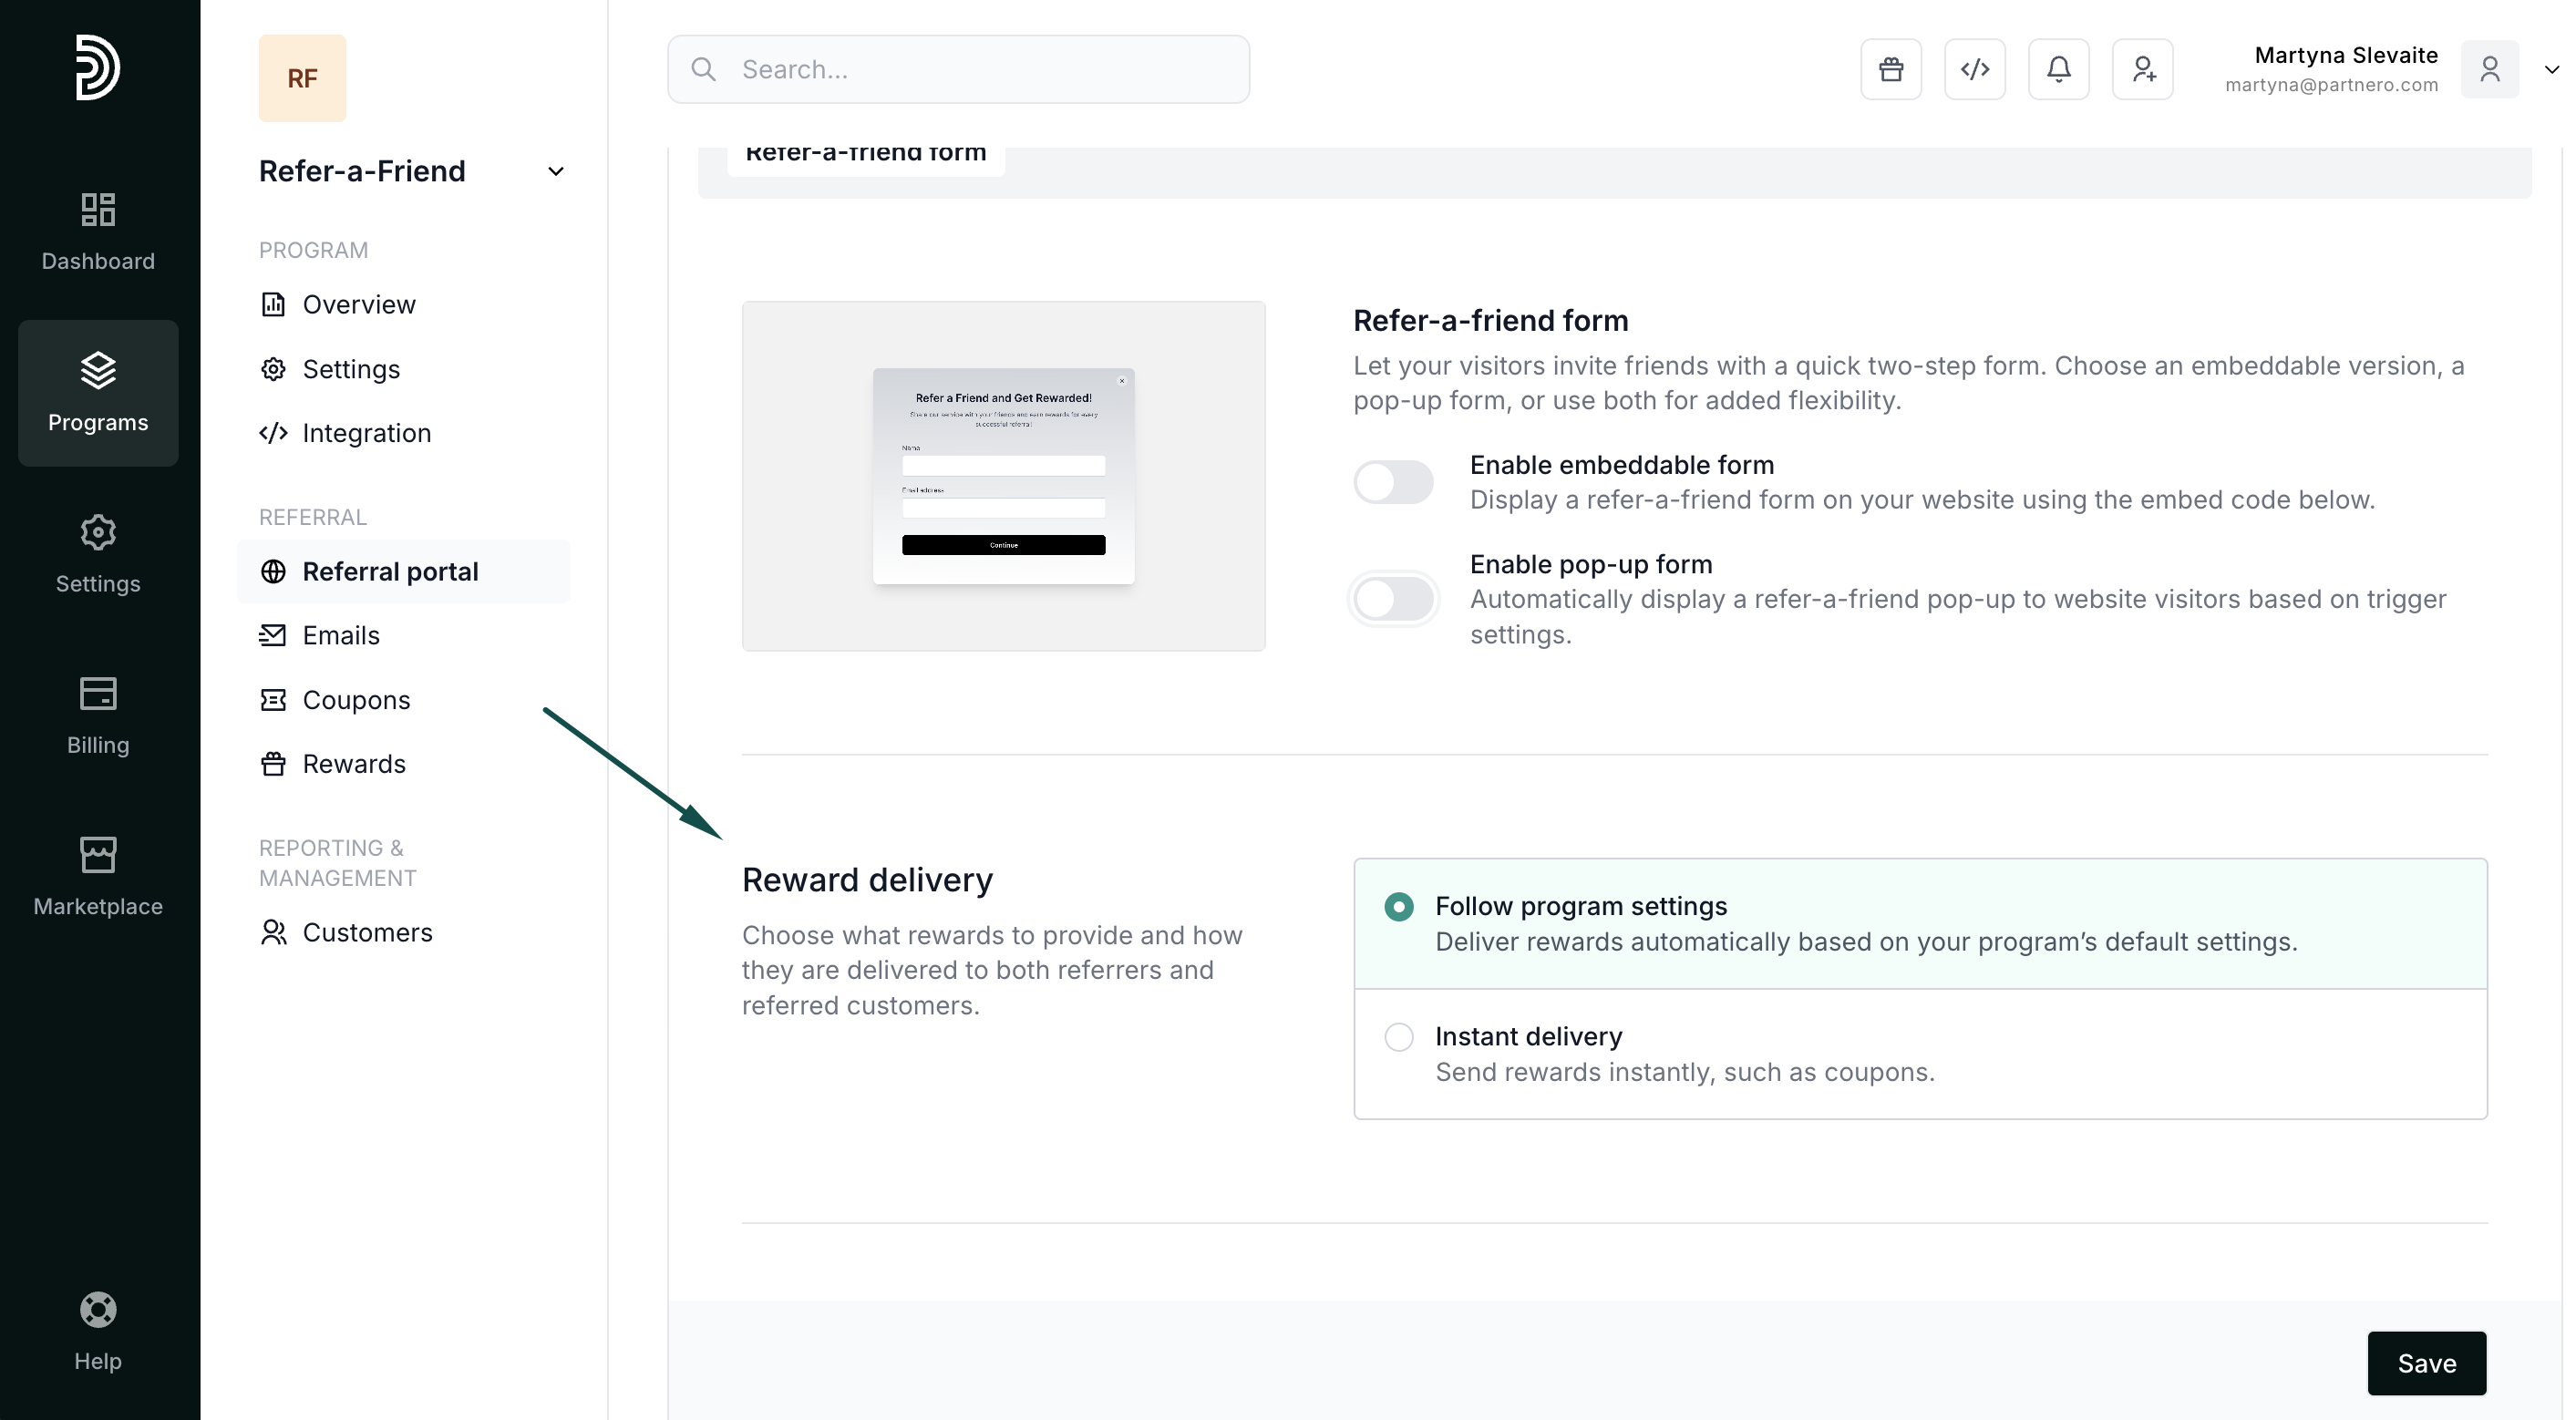Open the code embed icon in header

point(1974,69)
